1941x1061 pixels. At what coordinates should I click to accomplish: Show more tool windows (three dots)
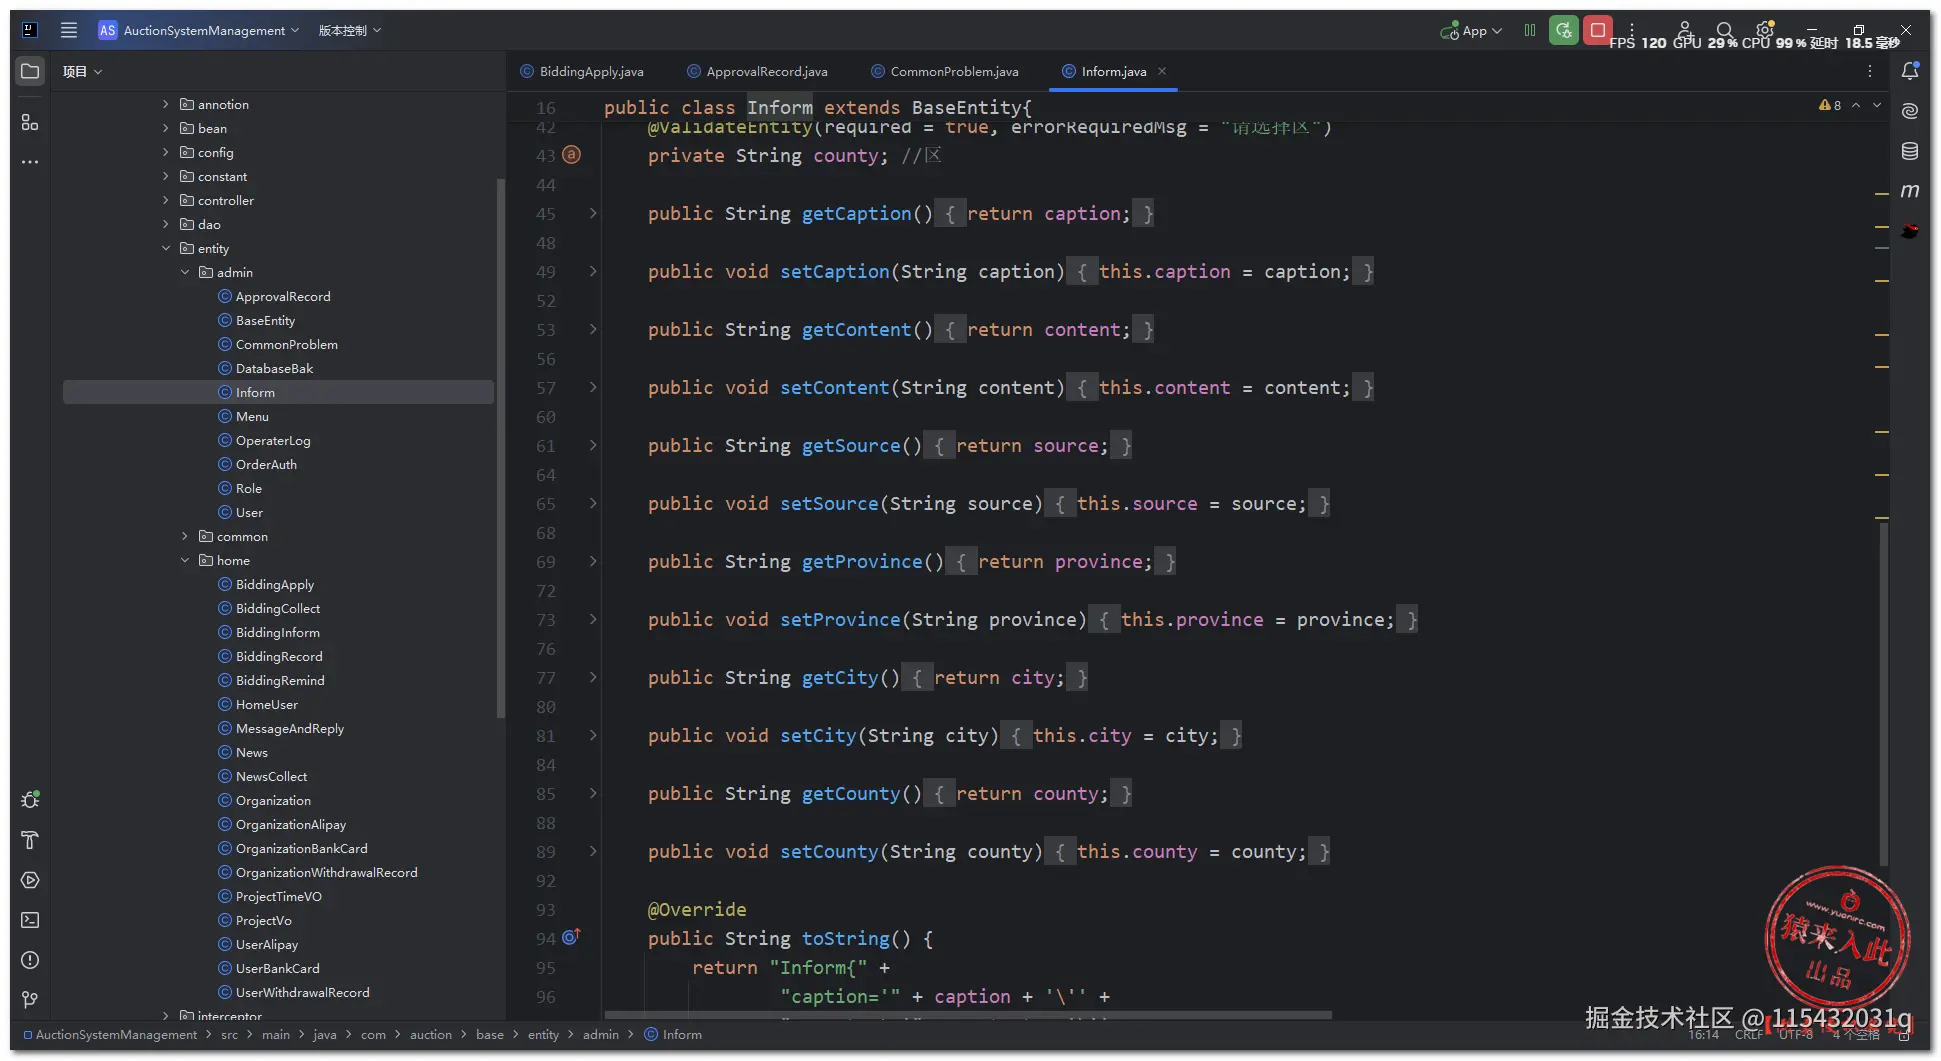[30, 162]
